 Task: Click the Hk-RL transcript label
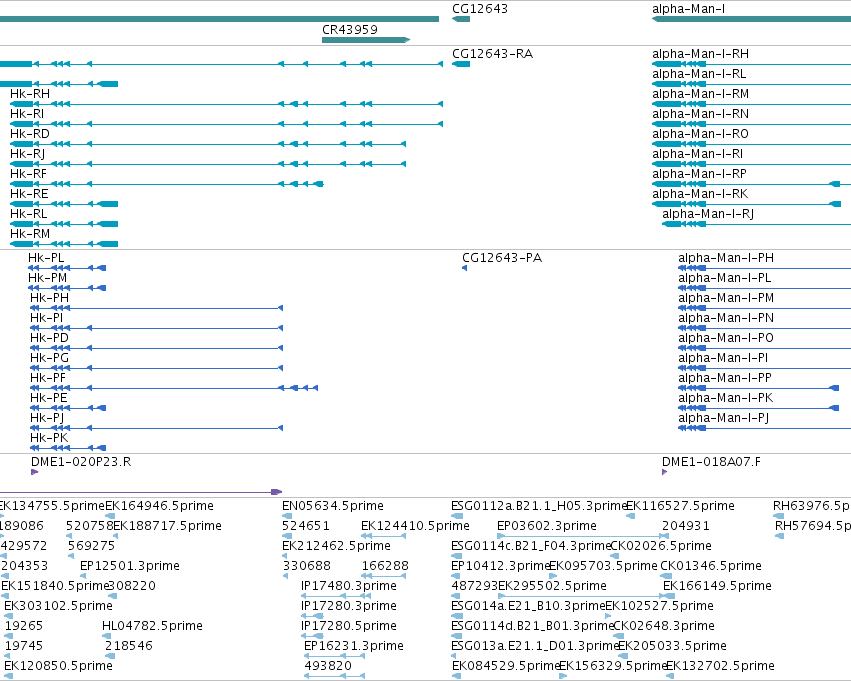[28, 214]
